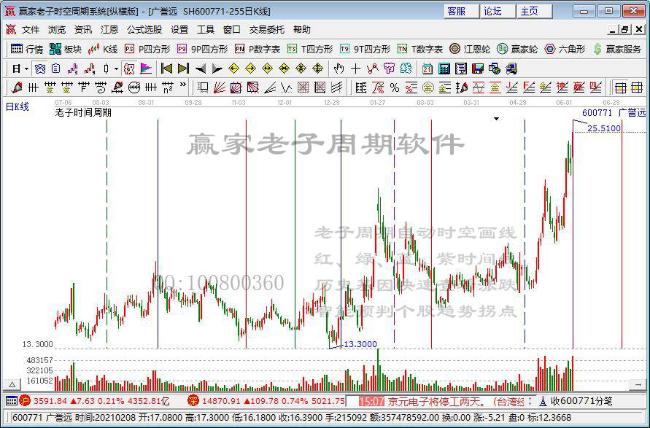Viewport: 650px width, 428px height.
Task: Open the 行情 quotes view
Action: 27,49
